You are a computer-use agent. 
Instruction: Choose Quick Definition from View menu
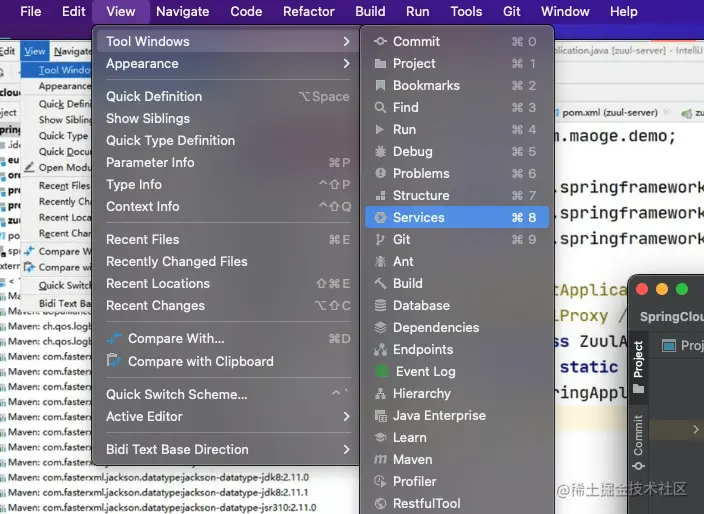(228, 97)
